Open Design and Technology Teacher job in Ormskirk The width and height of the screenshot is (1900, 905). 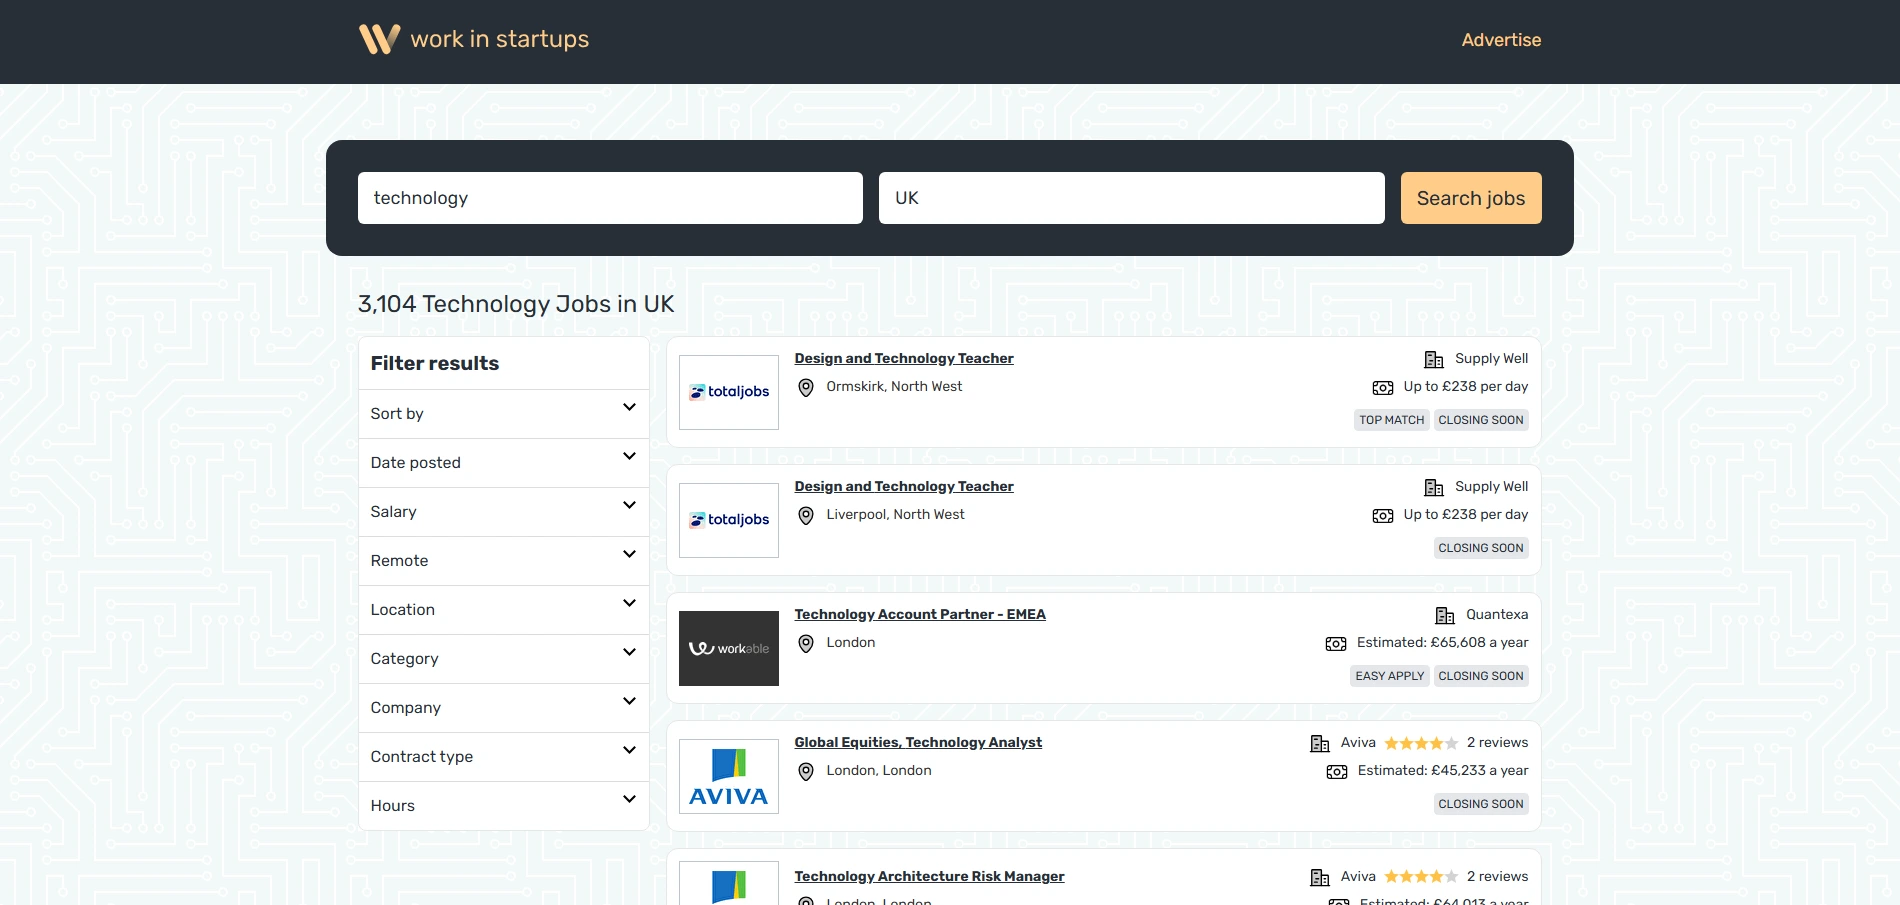(x=904, y=358)
